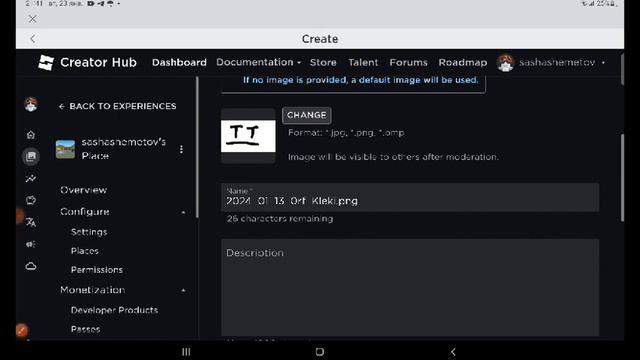
Task: Open the Home icon in sidebar
Action: point(31,135)
